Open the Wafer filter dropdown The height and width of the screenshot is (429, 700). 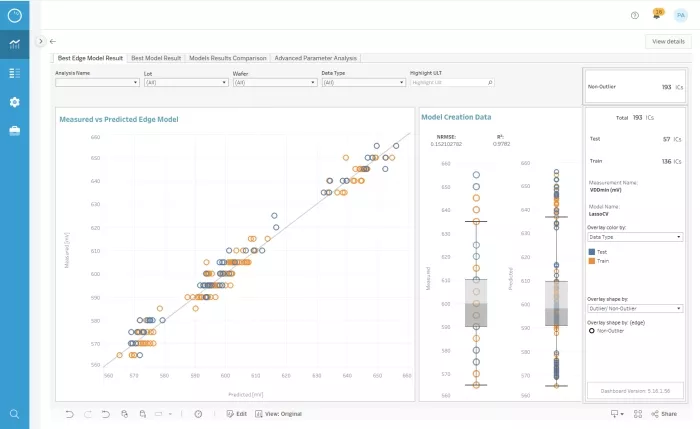(x=273, y=83)
